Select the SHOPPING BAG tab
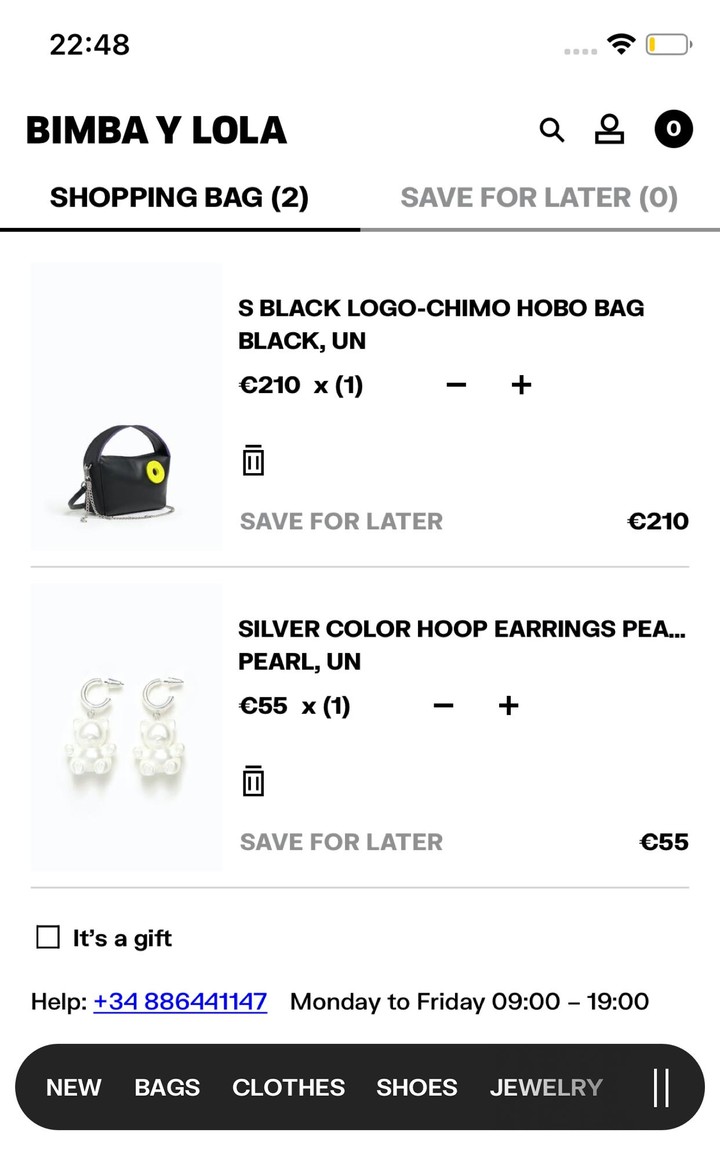This screenshot has height=1176, width=720. [x=179, y=197]
